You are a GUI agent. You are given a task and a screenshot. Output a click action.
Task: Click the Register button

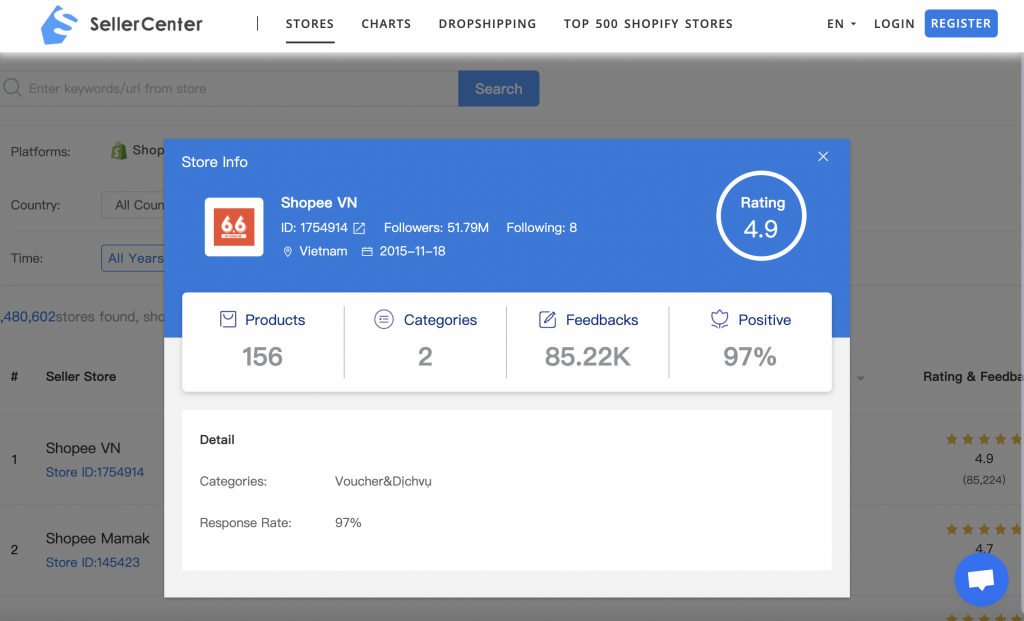(x=961, y=24)
